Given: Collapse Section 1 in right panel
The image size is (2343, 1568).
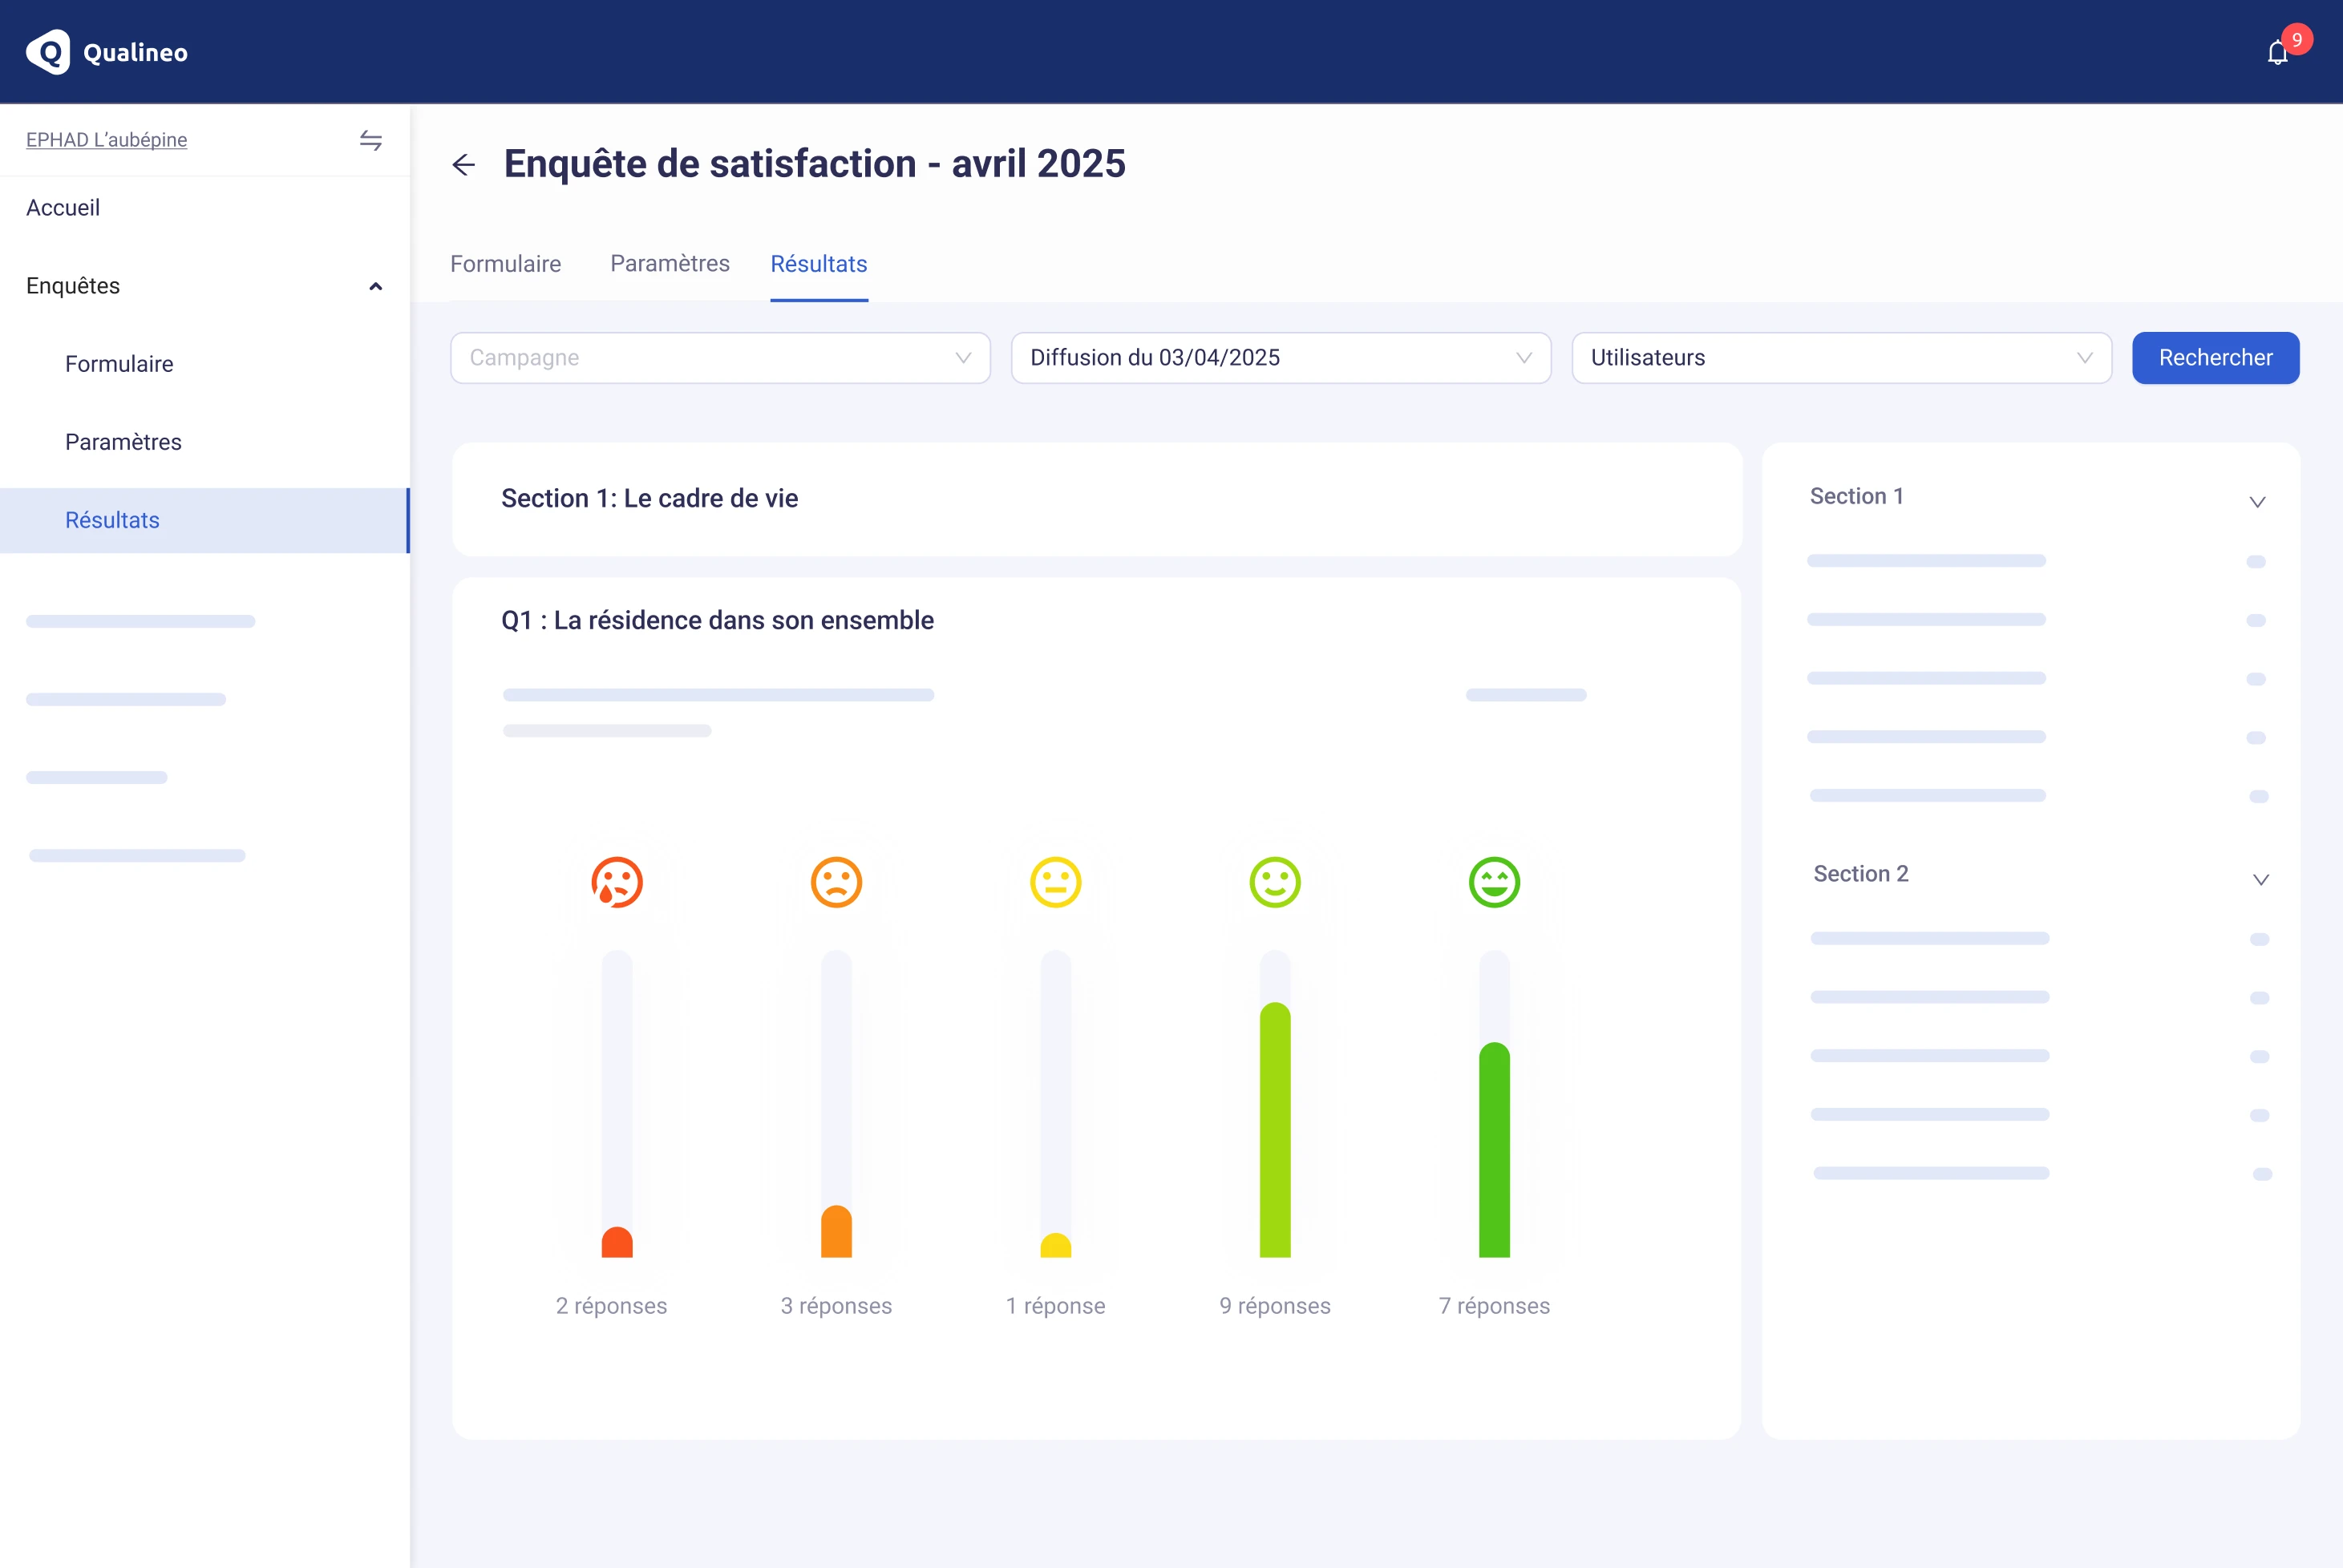Looking at the screenshot, I should (2257, 501).
